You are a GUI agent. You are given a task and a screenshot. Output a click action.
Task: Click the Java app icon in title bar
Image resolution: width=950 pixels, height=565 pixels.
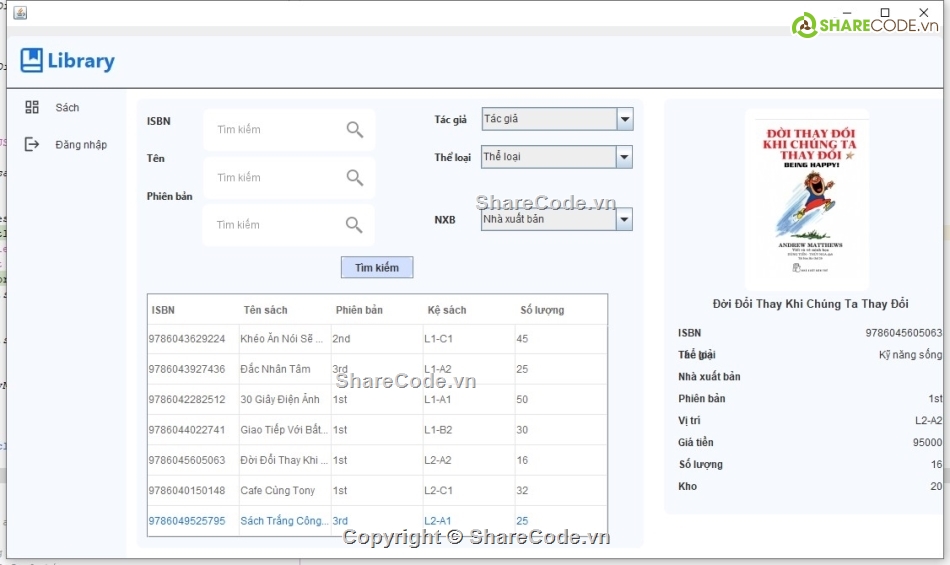point(20,13)
